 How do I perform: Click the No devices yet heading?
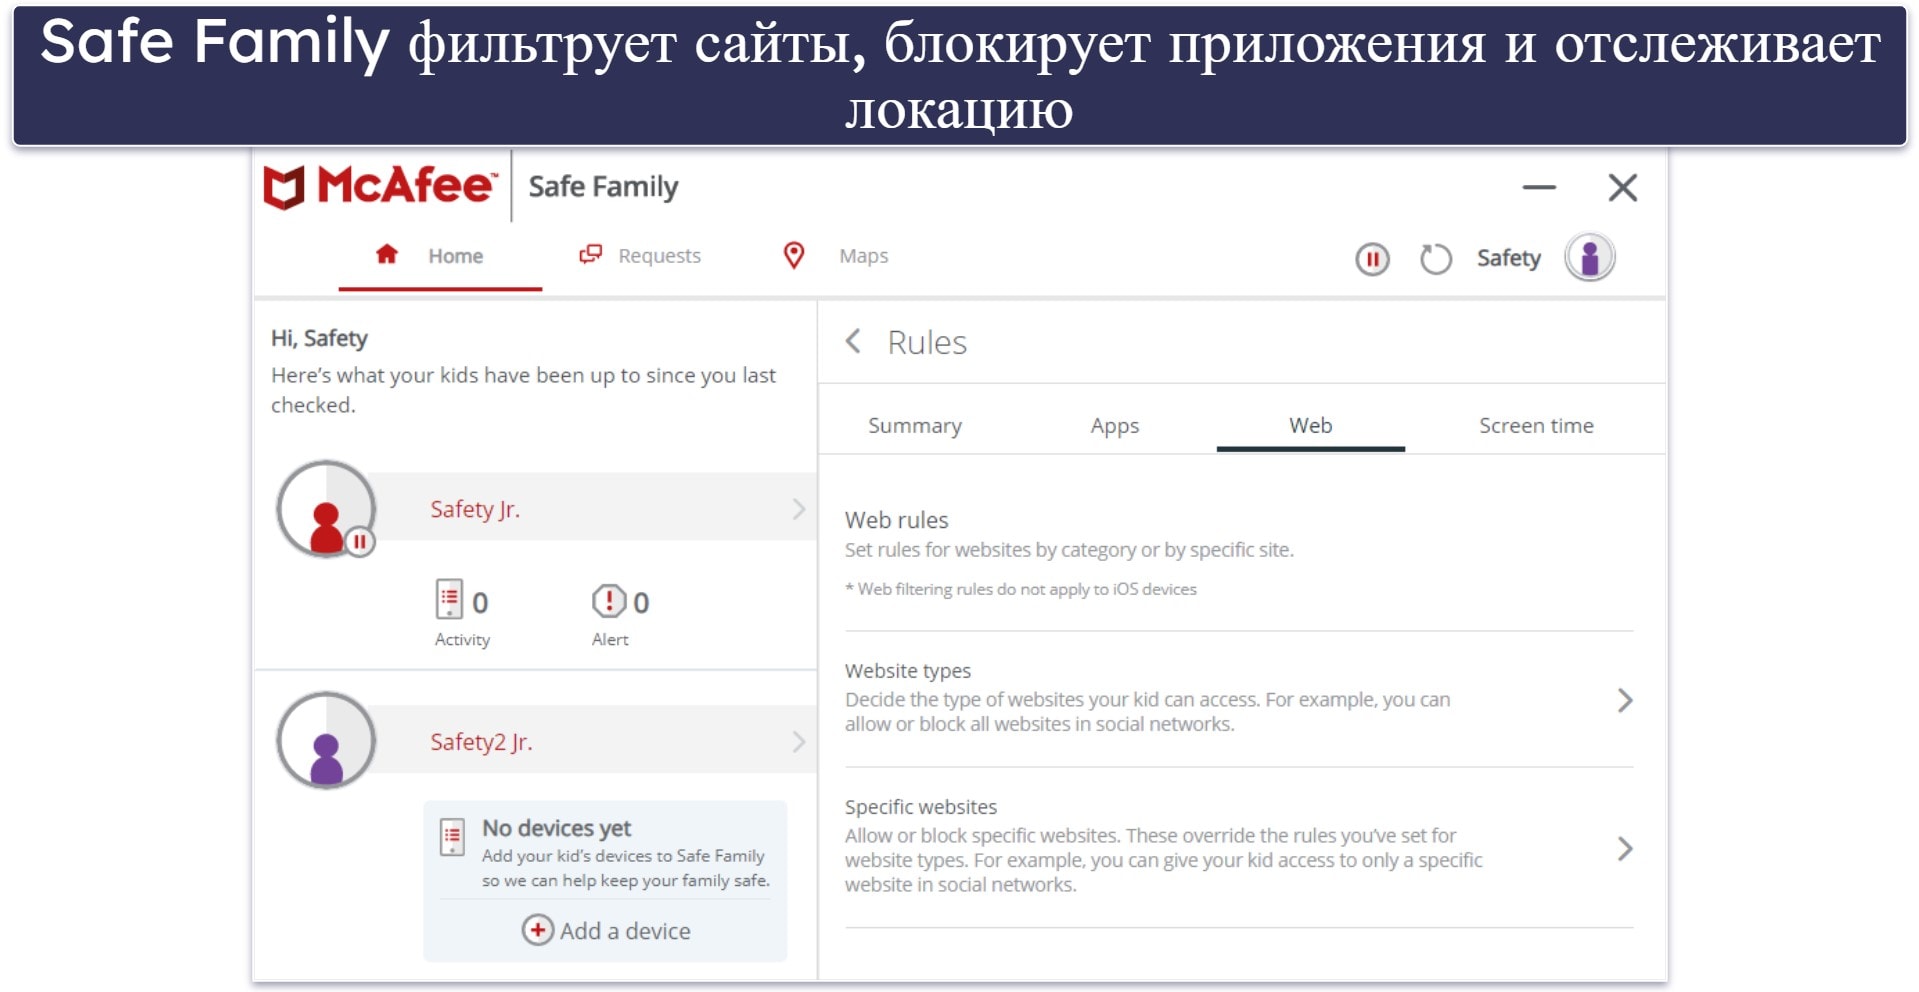pos(556,828)
